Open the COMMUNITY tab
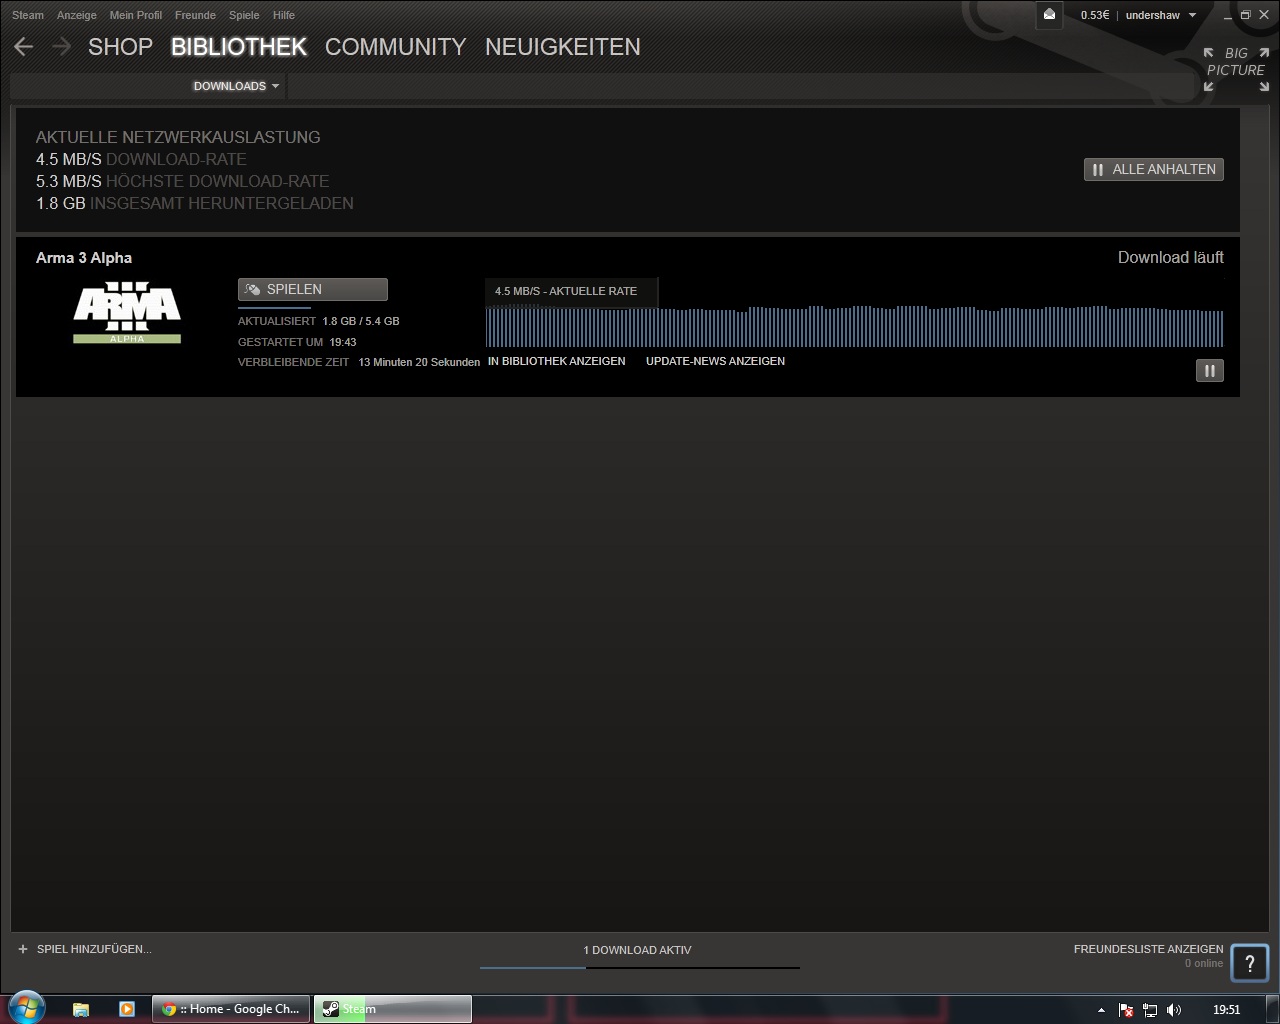Screen dimensions: 1280x1024 tap(396, 47)
